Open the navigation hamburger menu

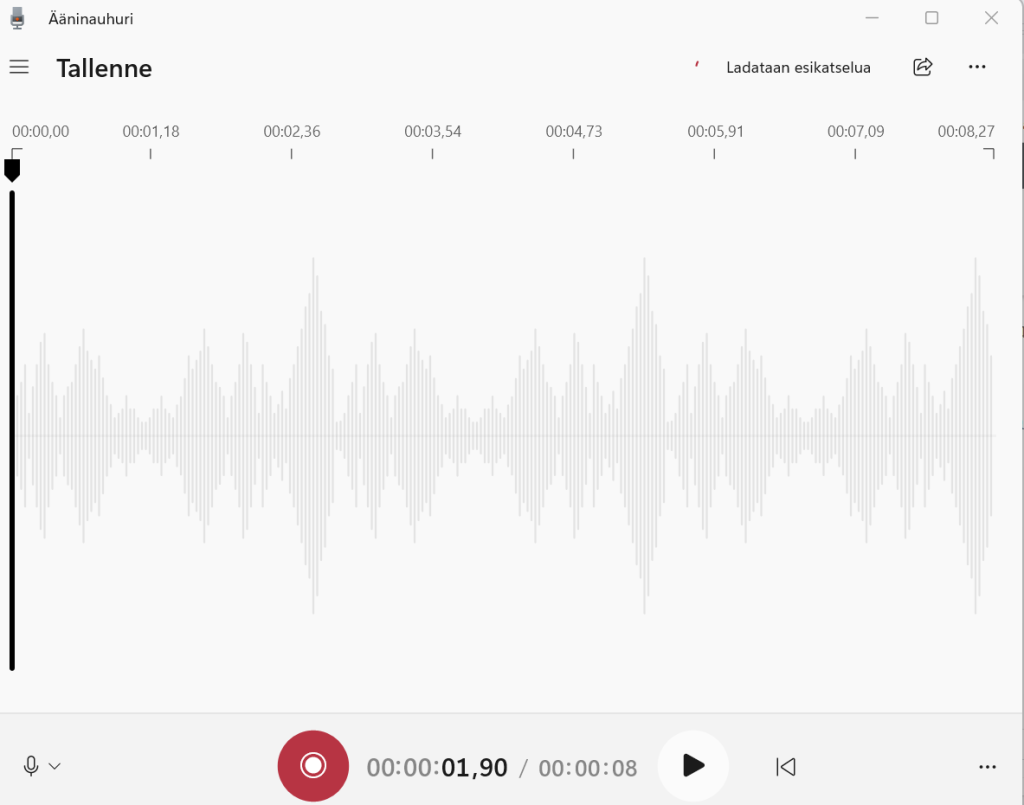tap(18, 67)
